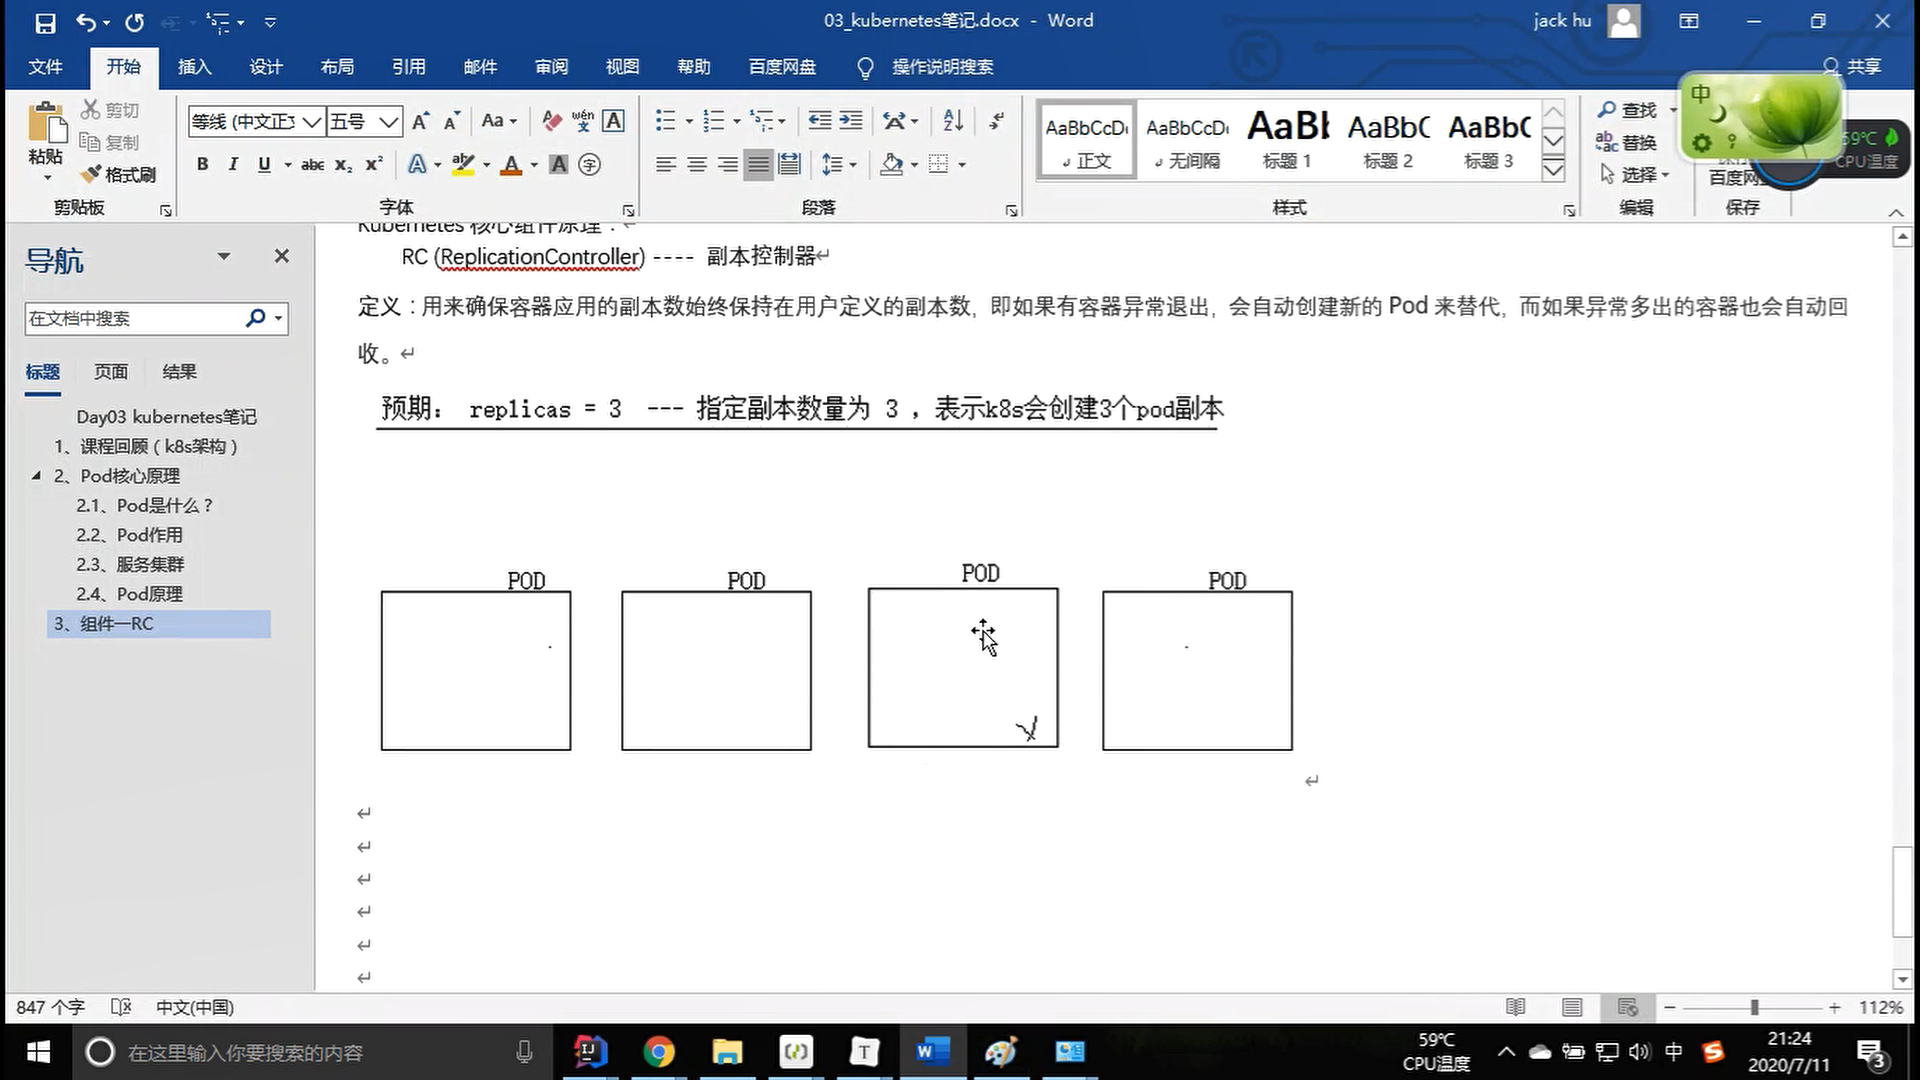This screenshot has height=1080, width=1920.
Task: Toggle Bold formatting
Action: (202, 165)
